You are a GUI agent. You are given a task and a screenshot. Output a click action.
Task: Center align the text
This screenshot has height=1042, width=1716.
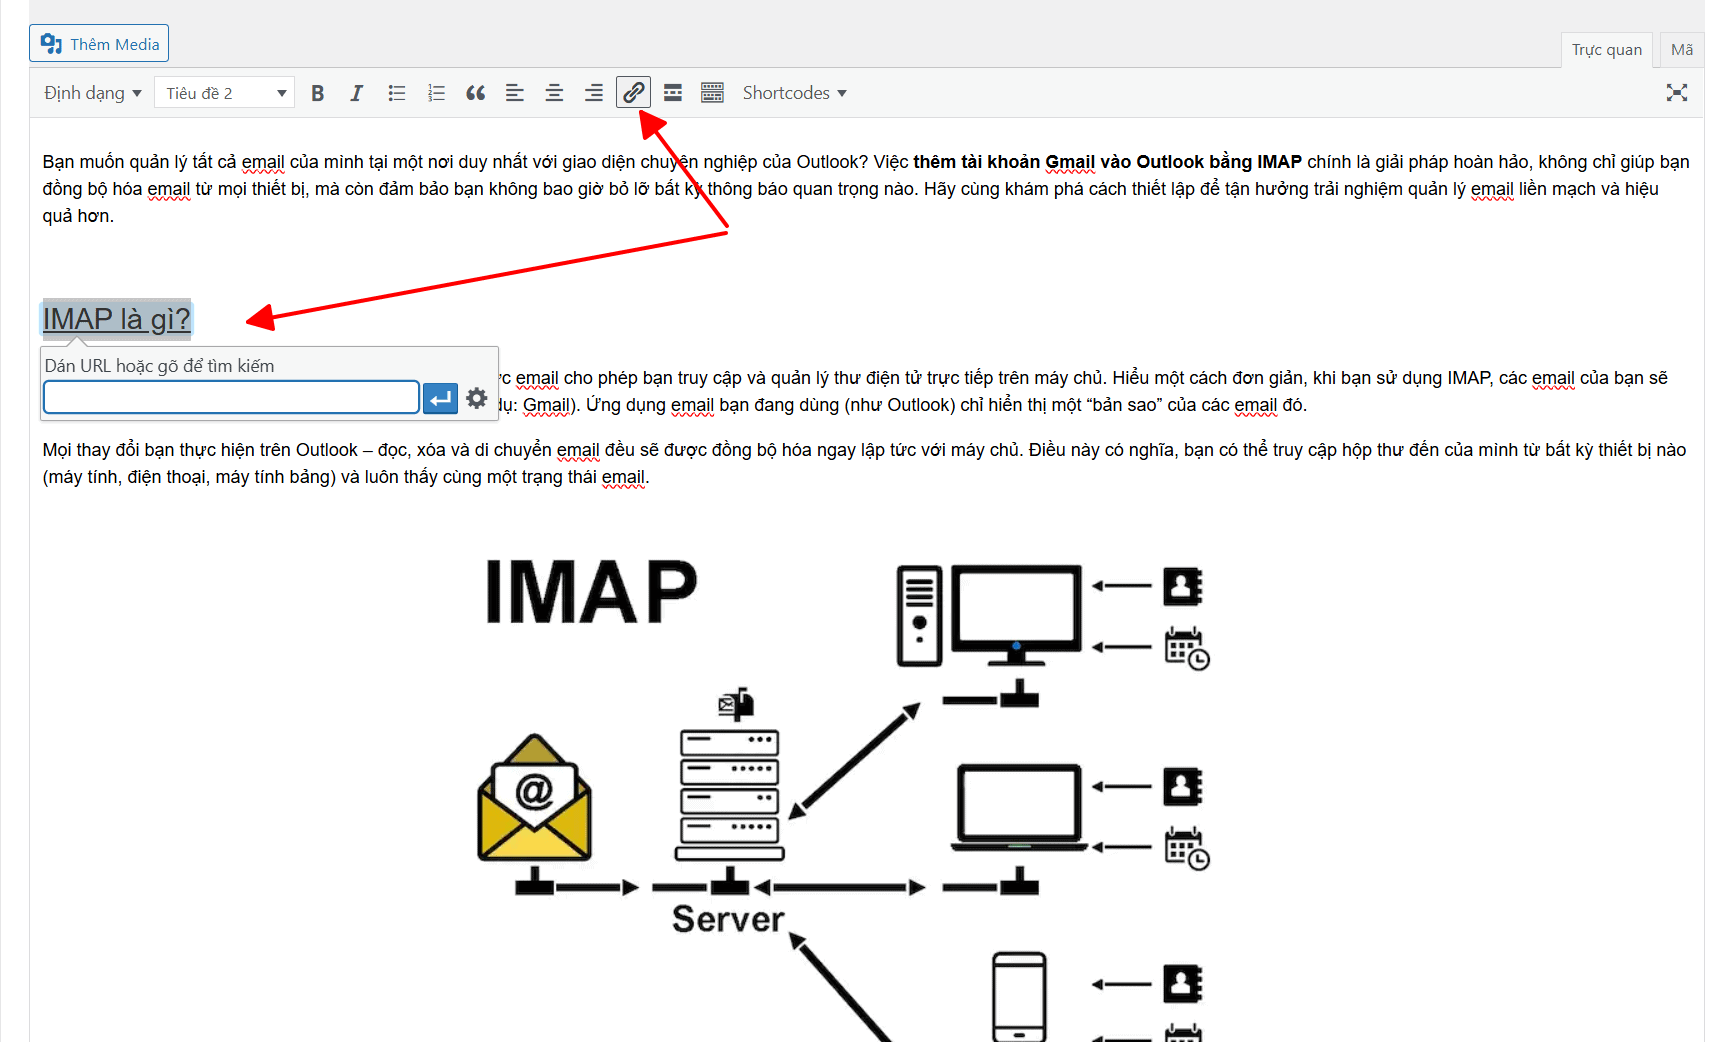(x=554, y=93)
